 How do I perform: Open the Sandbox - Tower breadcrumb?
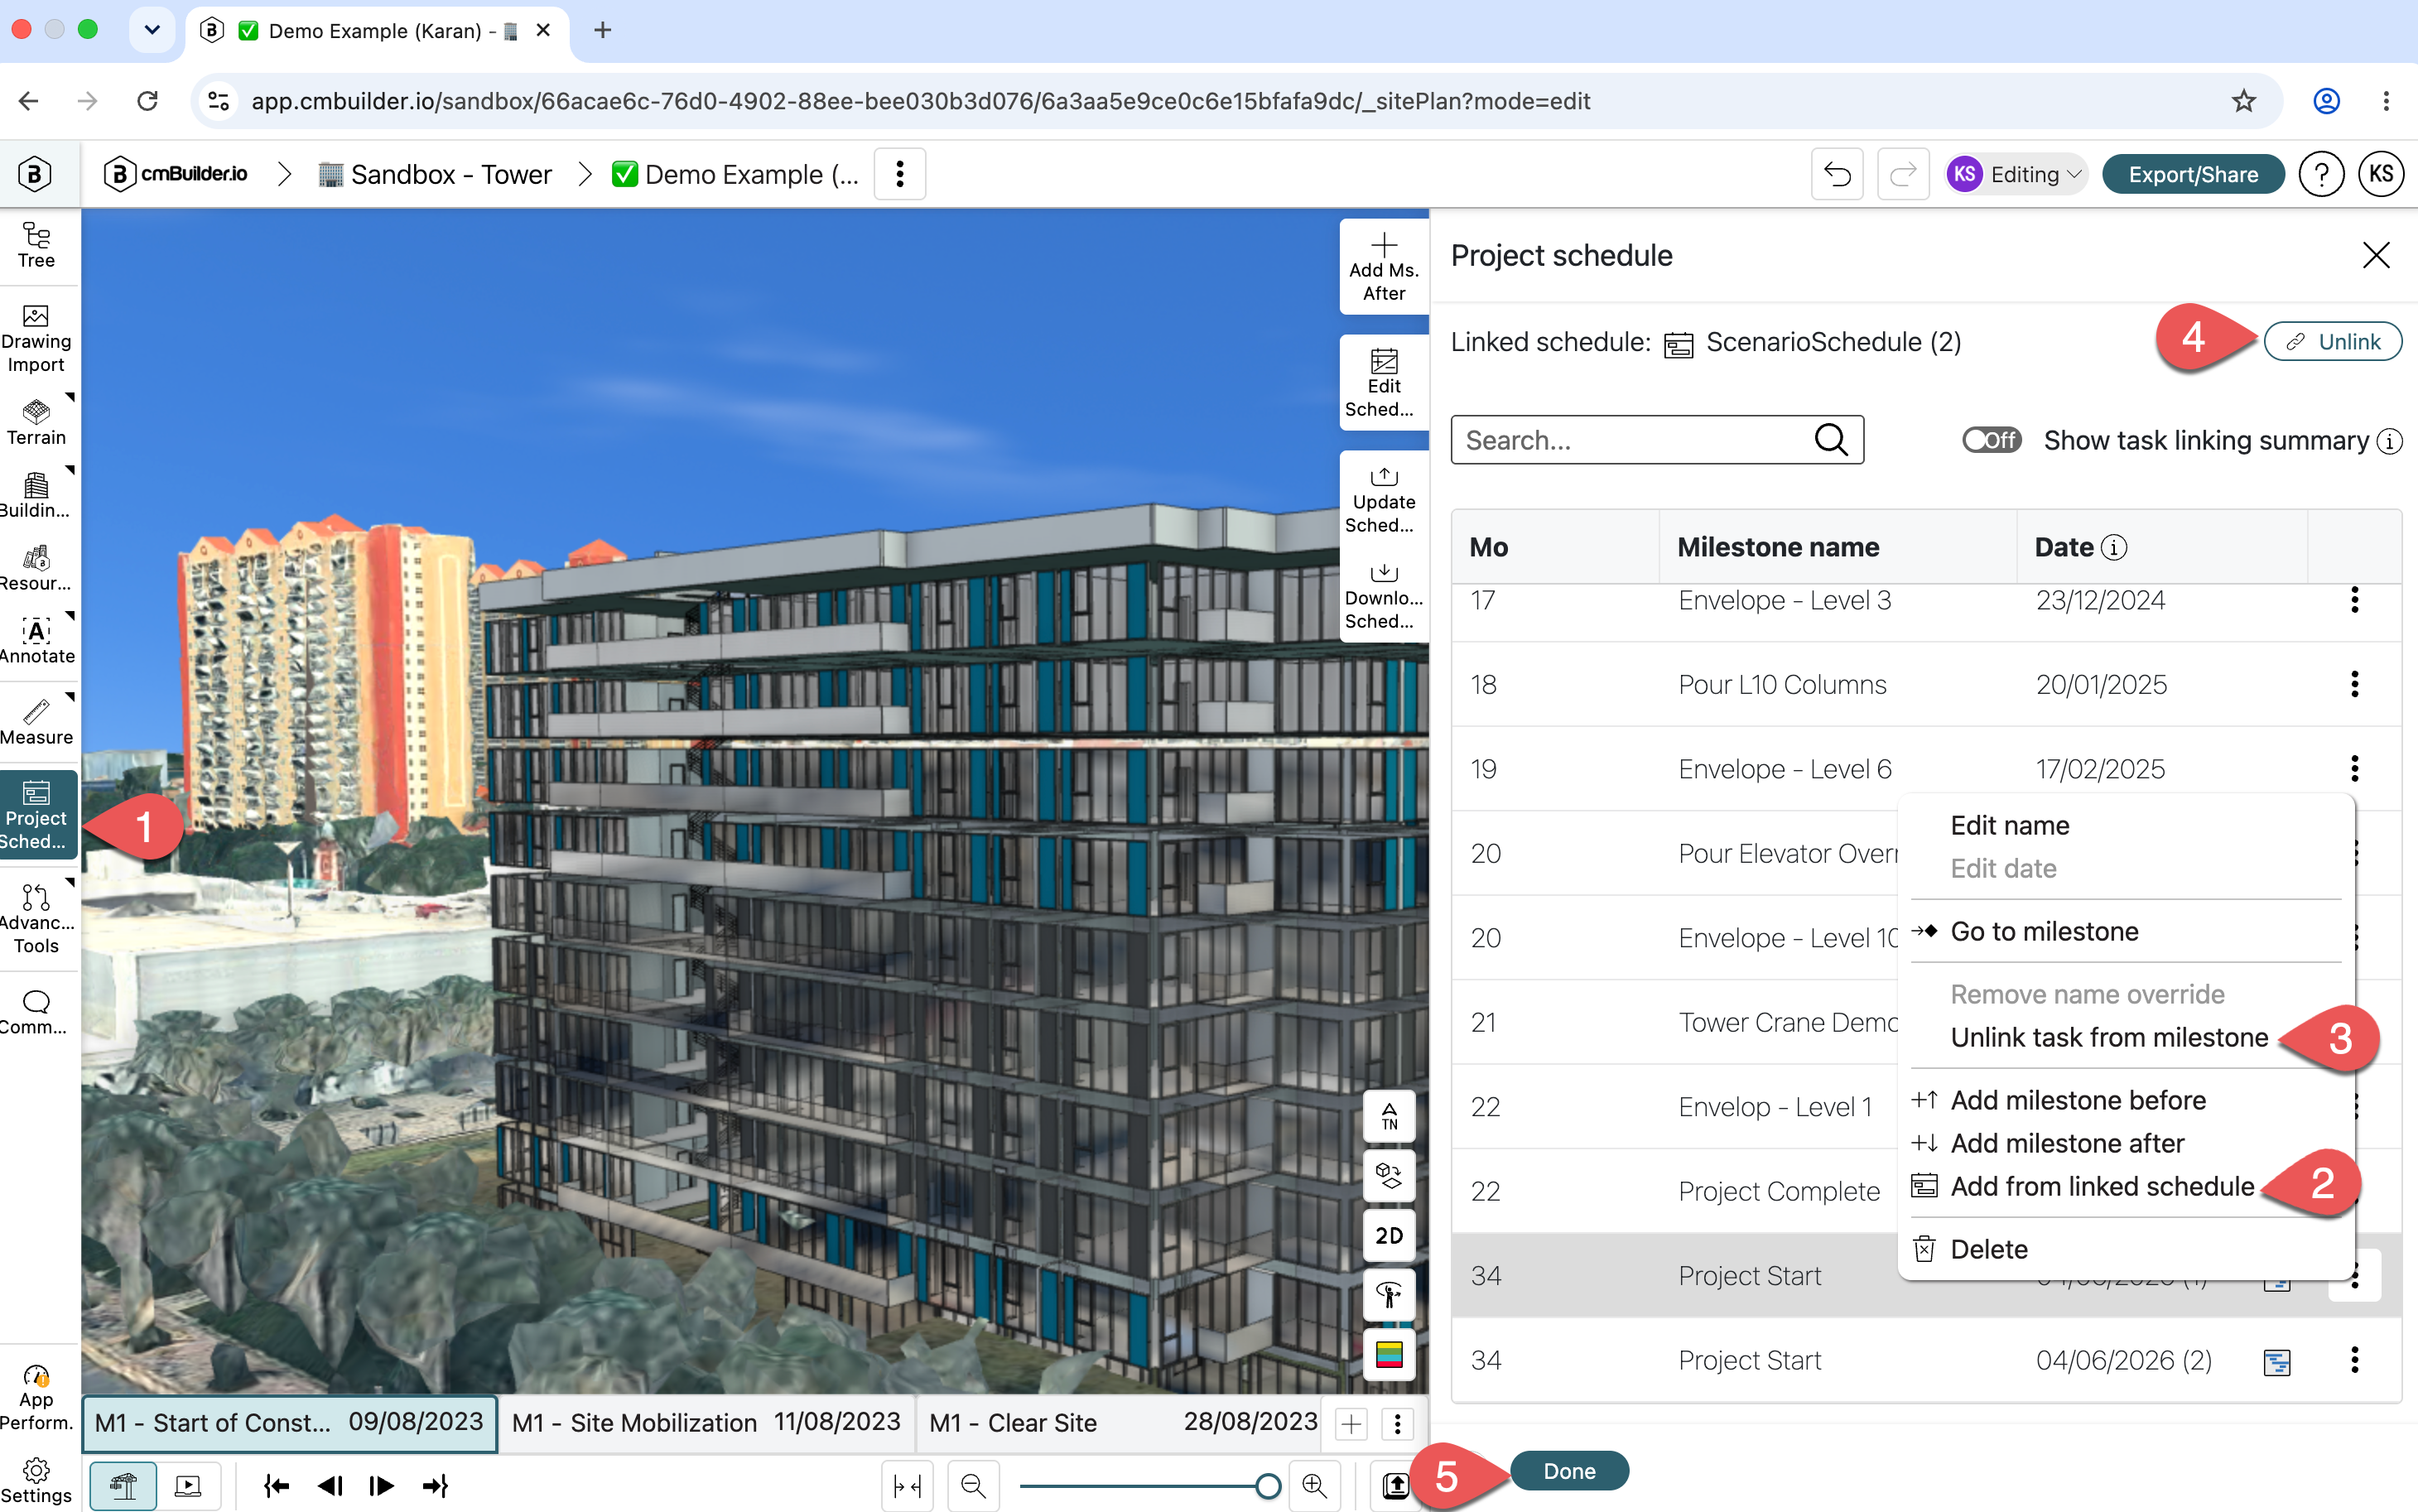pyautogui.click(x=434, y=174)
